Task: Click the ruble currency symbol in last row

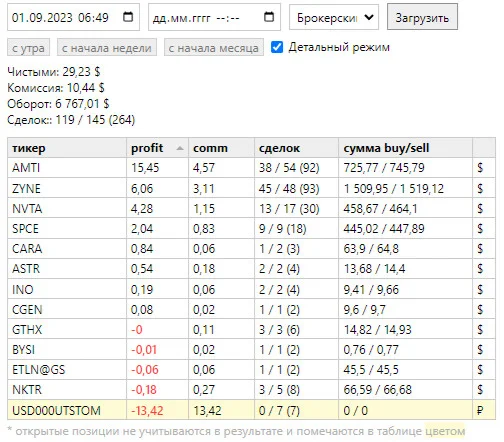Action: (x=480, y=410)
